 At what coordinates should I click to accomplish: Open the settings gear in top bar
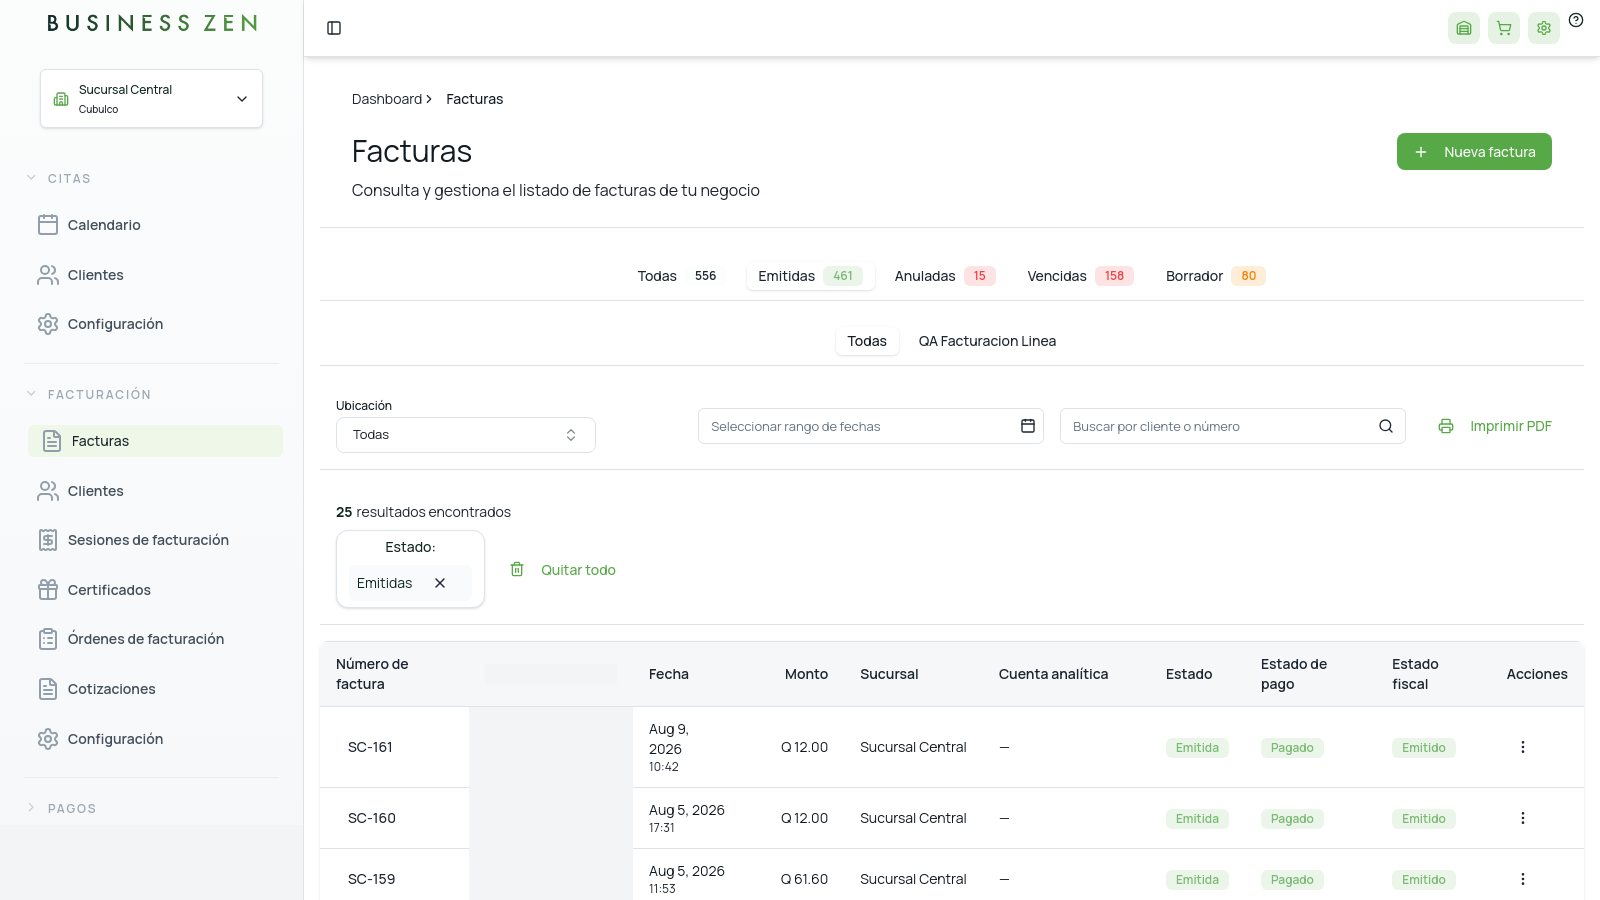tap(1544, 28)
